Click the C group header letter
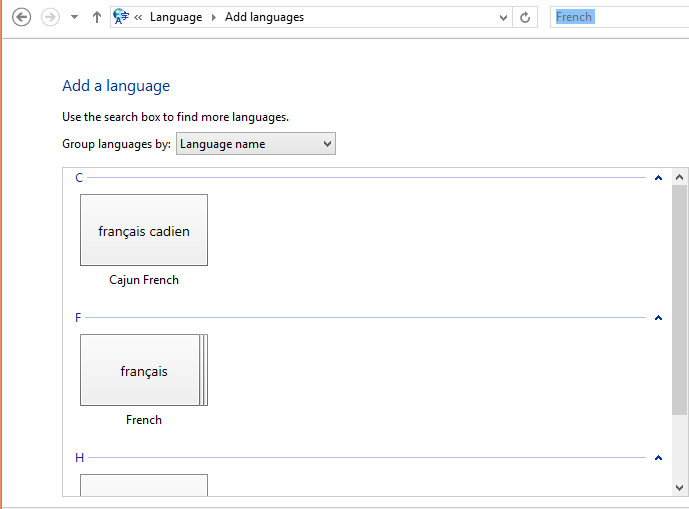 (x=79, y=178)
